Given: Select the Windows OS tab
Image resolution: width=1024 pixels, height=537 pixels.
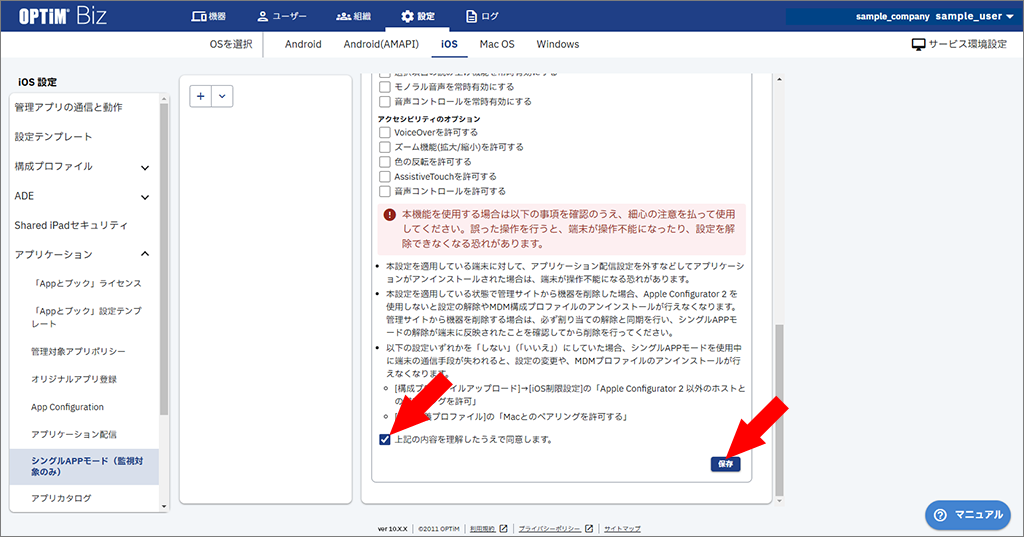Looking at the screenshot, I should point(557,45).
